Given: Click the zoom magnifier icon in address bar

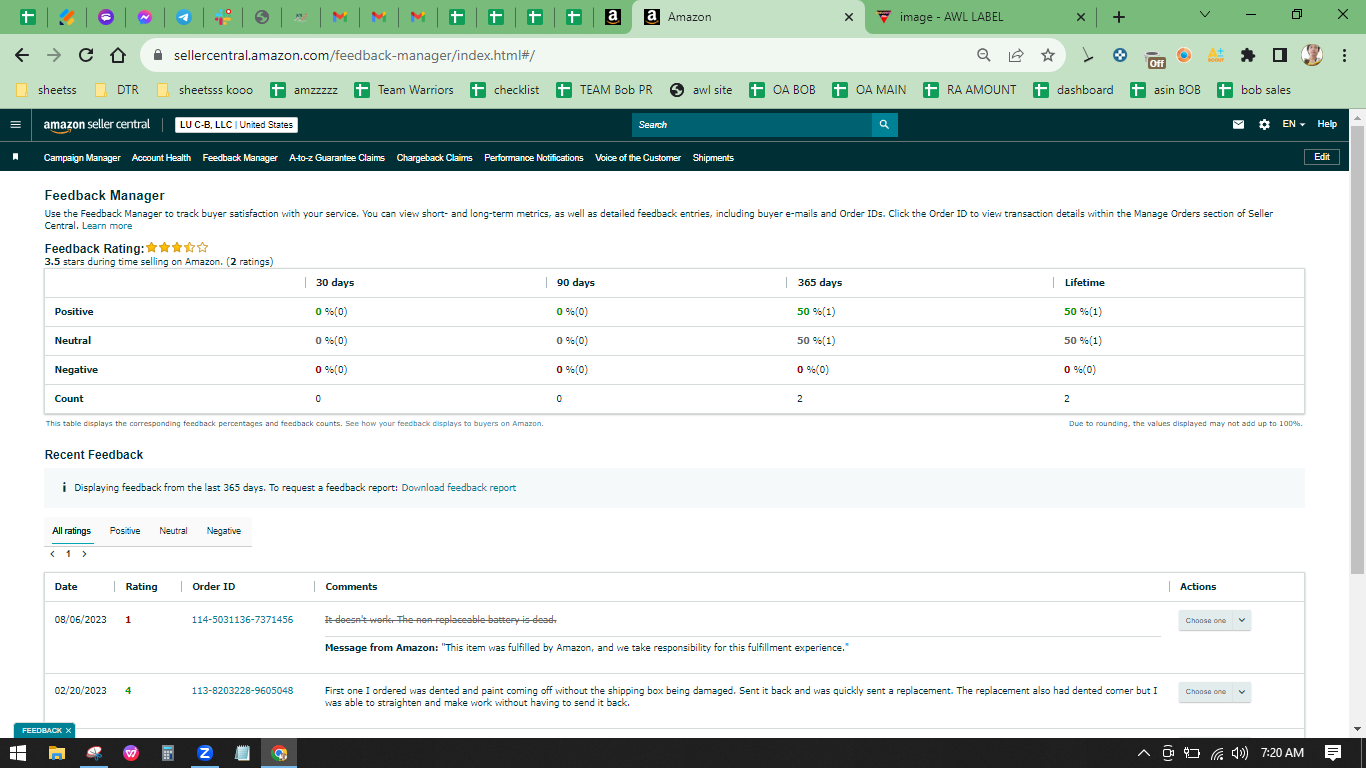Looking at the screenshot, I should tap(984, 56).
